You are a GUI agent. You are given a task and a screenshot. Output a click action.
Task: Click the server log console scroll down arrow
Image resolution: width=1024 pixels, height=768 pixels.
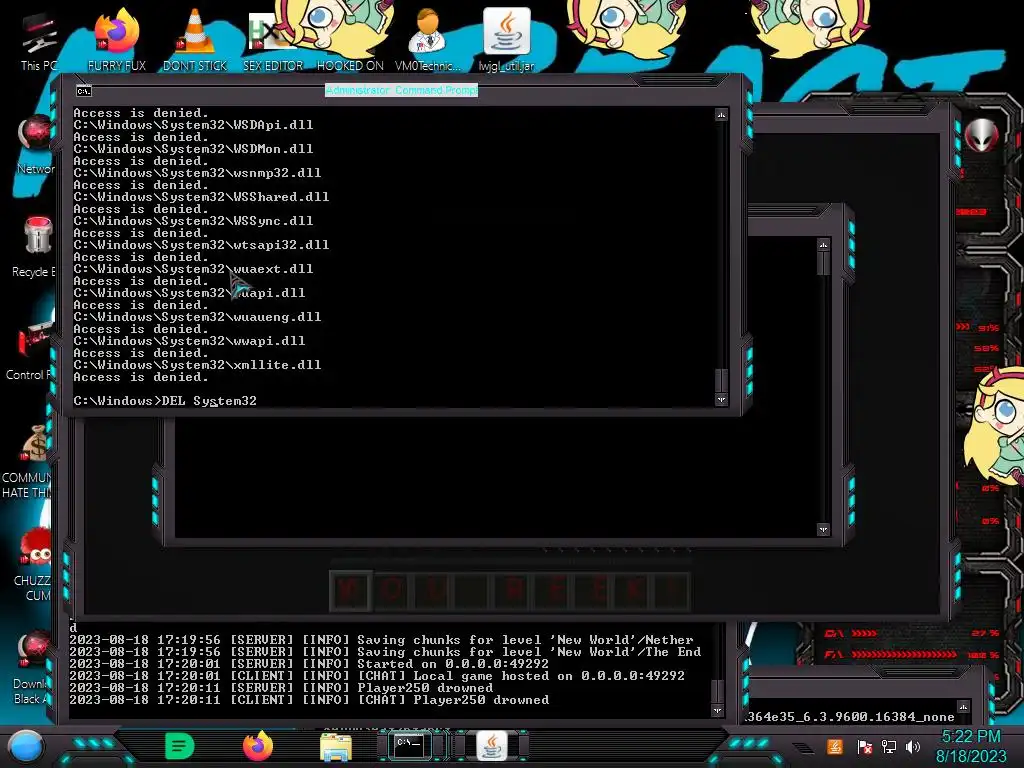click(x=717, y=711)
